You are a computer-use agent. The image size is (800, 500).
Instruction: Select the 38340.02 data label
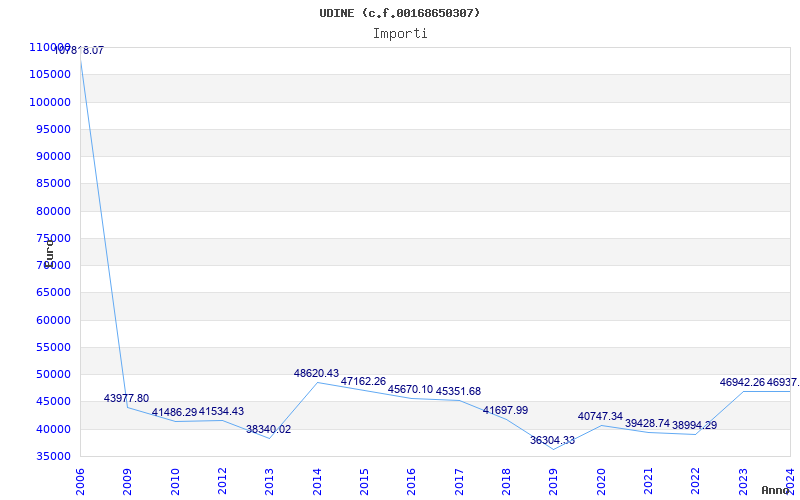click(268, 430)
